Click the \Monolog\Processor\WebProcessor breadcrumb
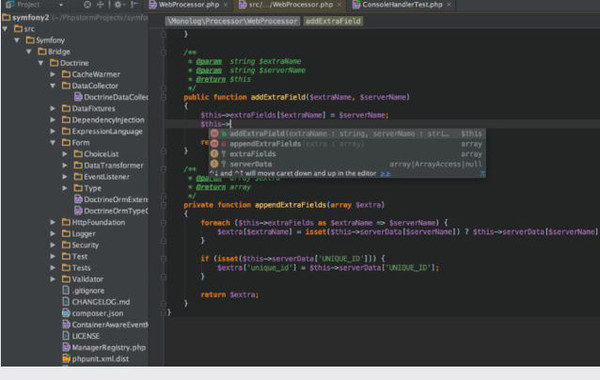Screen dimensions: 600x380 [x=232, y=21]
